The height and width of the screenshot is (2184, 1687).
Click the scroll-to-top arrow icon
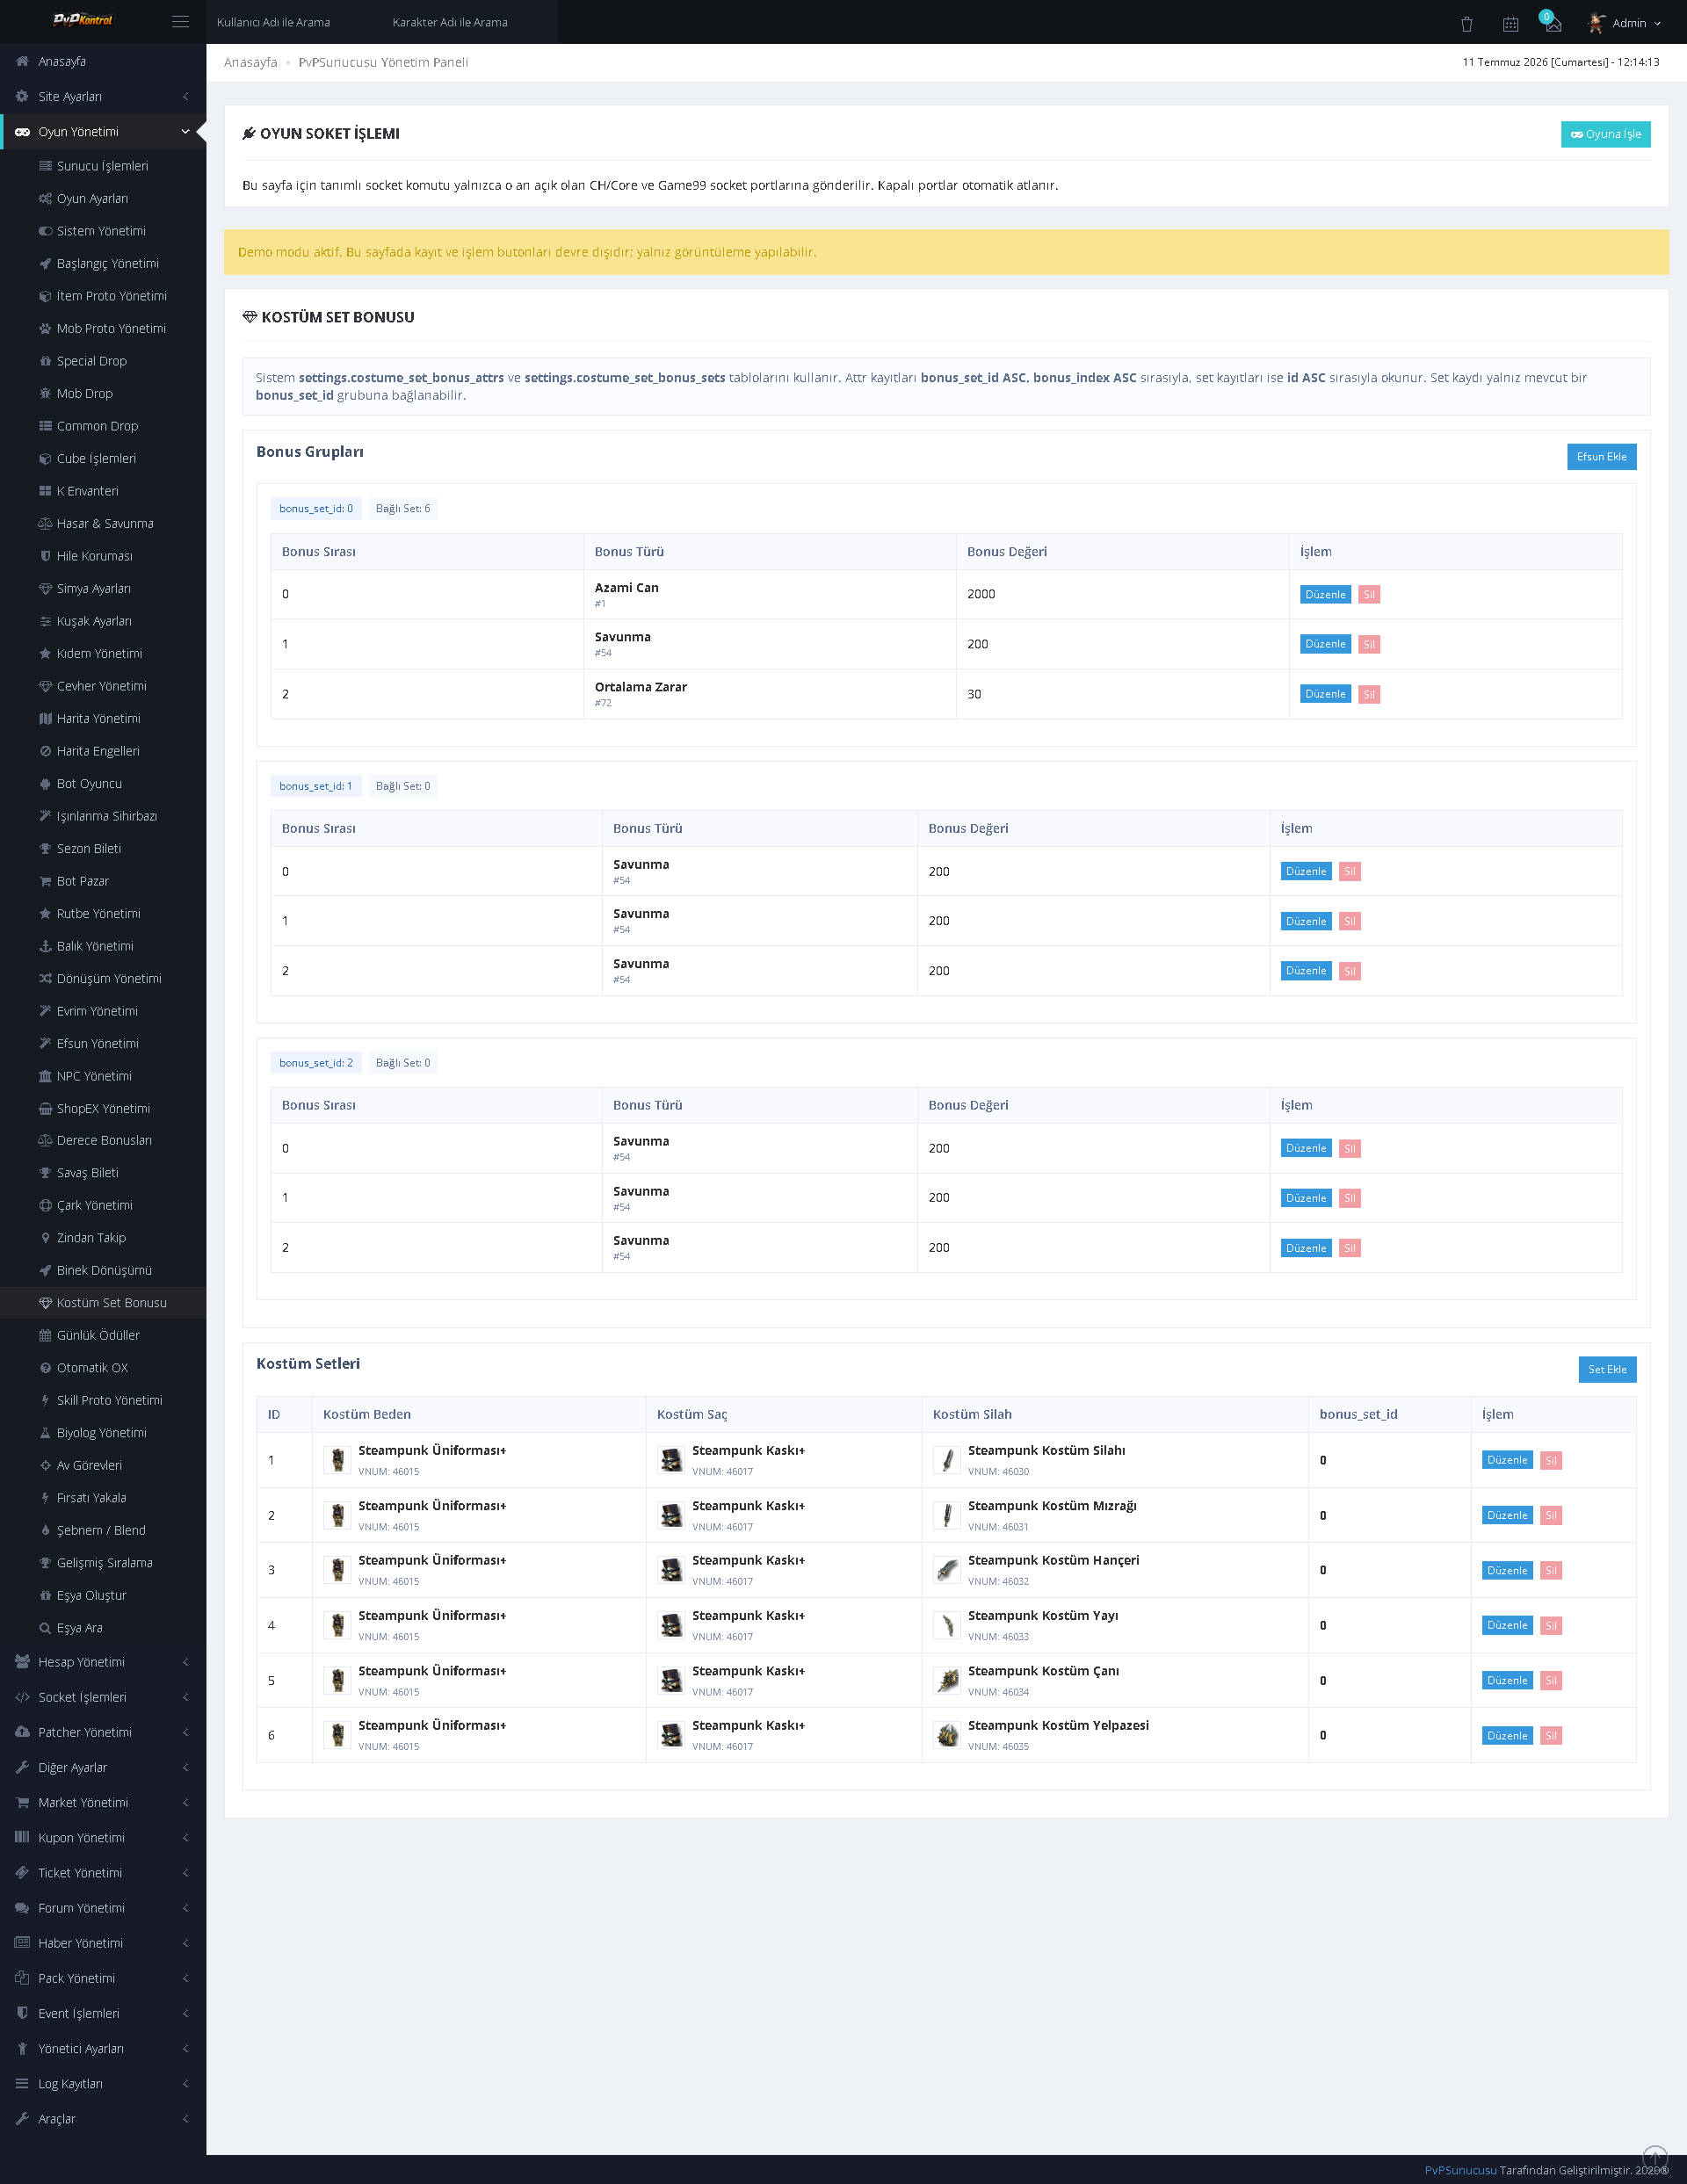click(1655, 2159)
